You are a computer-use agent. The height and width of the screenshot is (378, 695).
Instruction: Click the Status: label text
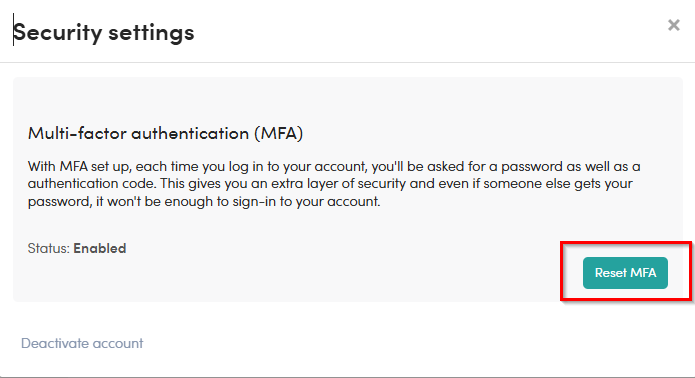tap(49, 248)
